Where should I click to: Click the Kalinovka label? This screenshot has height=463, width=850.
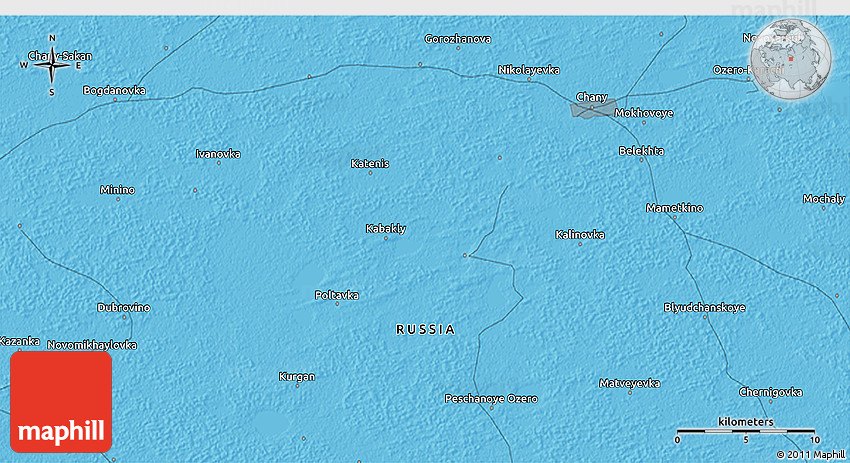pos(579,235)
